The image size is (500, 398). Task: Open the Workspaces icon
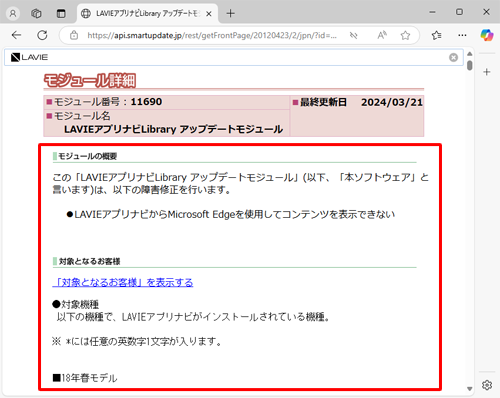tap(36, 13)
